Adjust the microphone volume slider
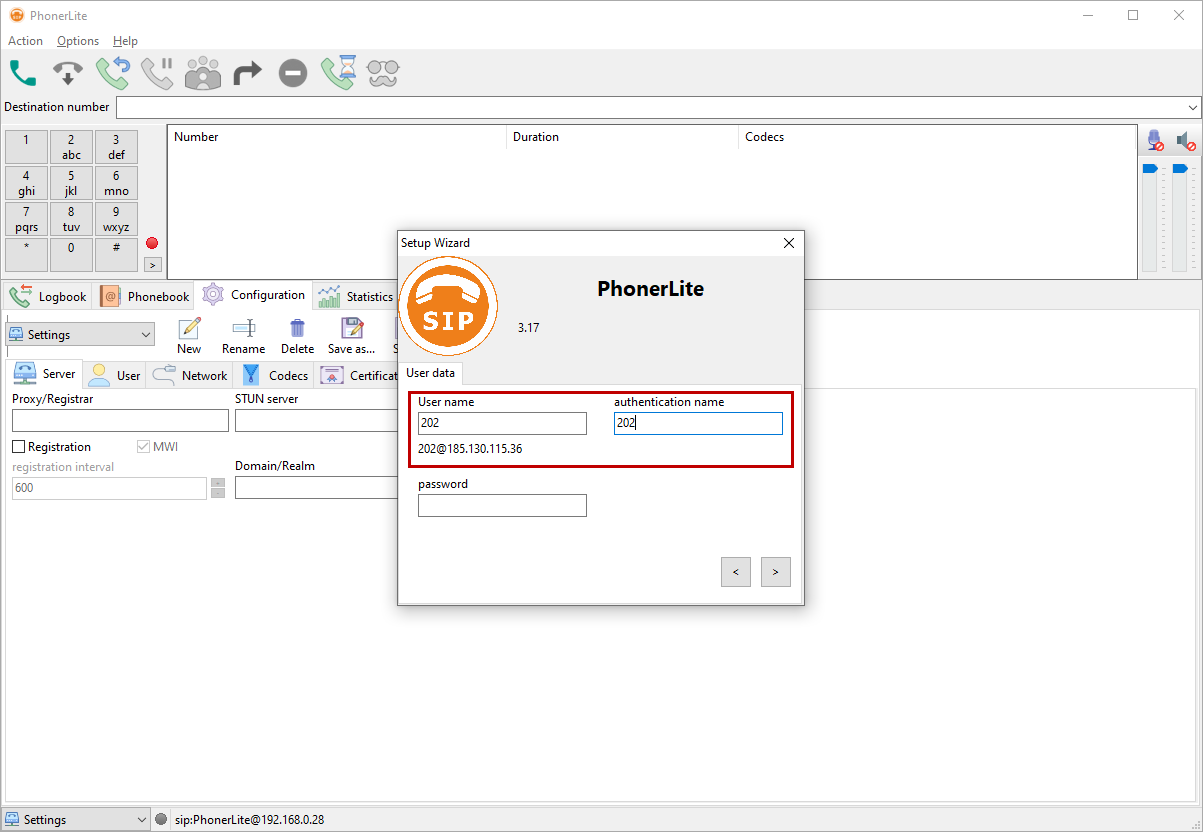Image resolution: width=1203 pixels, height=832 pixels. tap(1149, 169)
